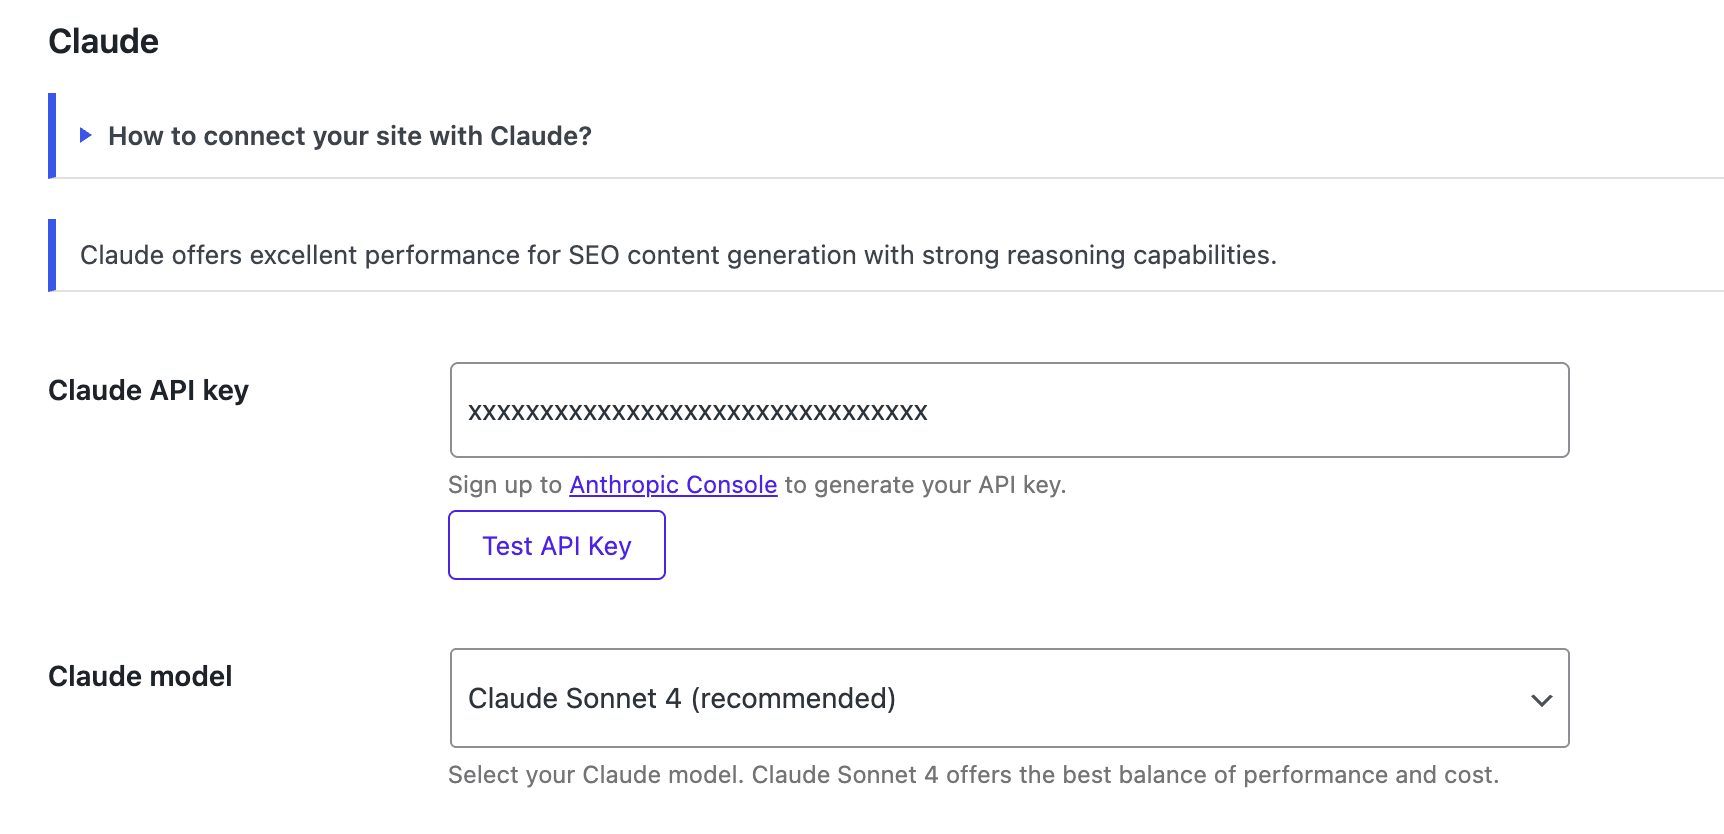Viewport: 1724px width, 834px height.
Task: Open the Claude model dropdown
Action: (1009, 698)
